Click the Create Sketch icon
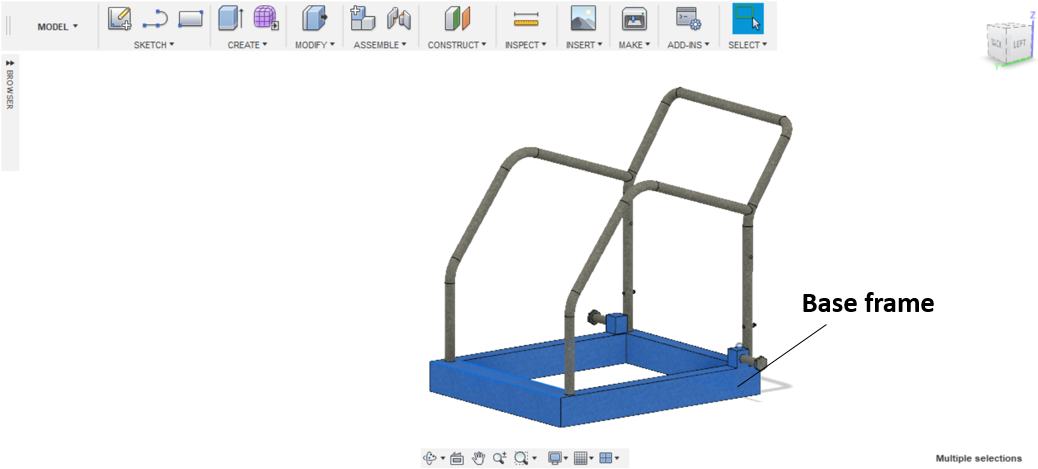Viewport: 1038px width, 469px height. coord(120,19)
